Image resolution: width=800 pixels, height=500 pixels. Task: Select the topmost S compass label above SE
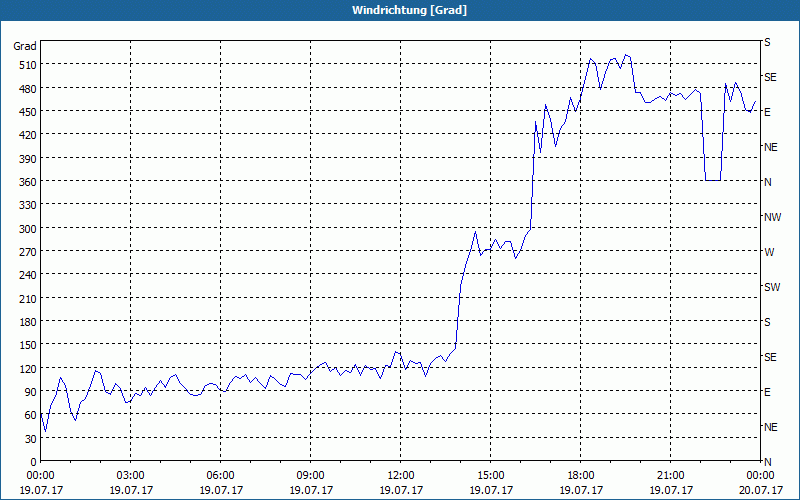[767, 42]
